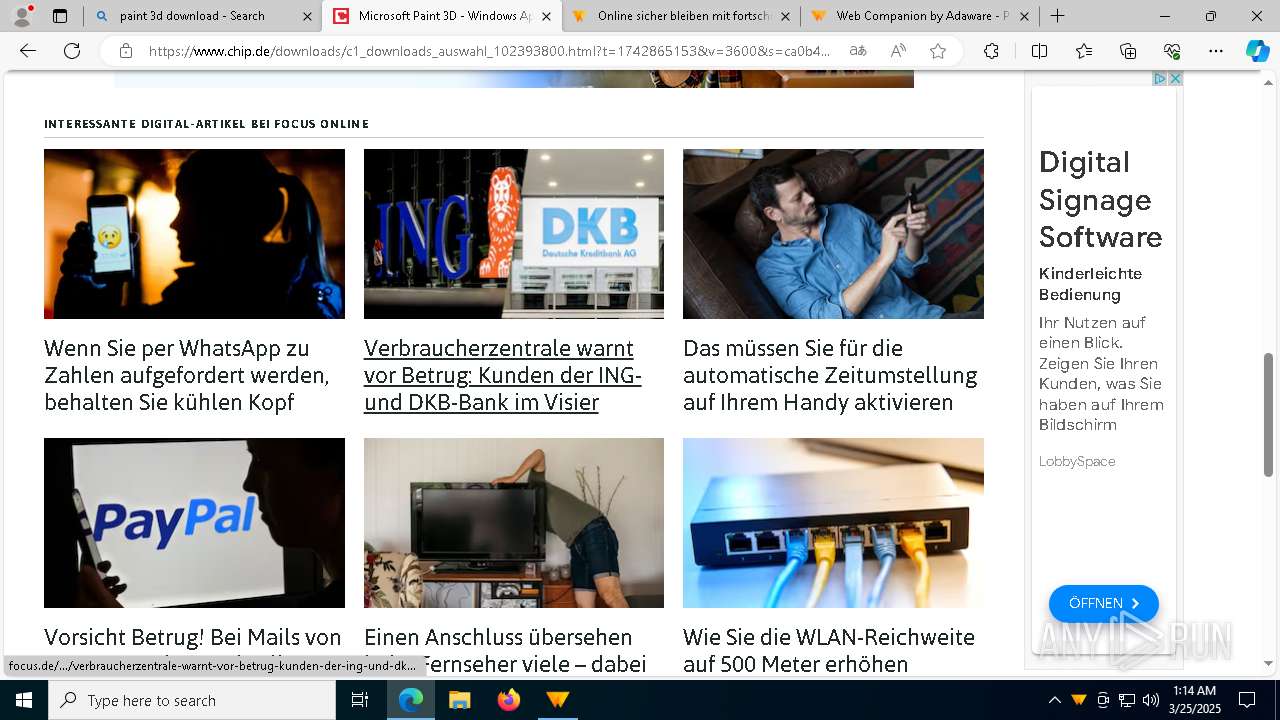The image size is (1280, 720).
Task: Show hidden system tray icons
Action: point(1054,700)
